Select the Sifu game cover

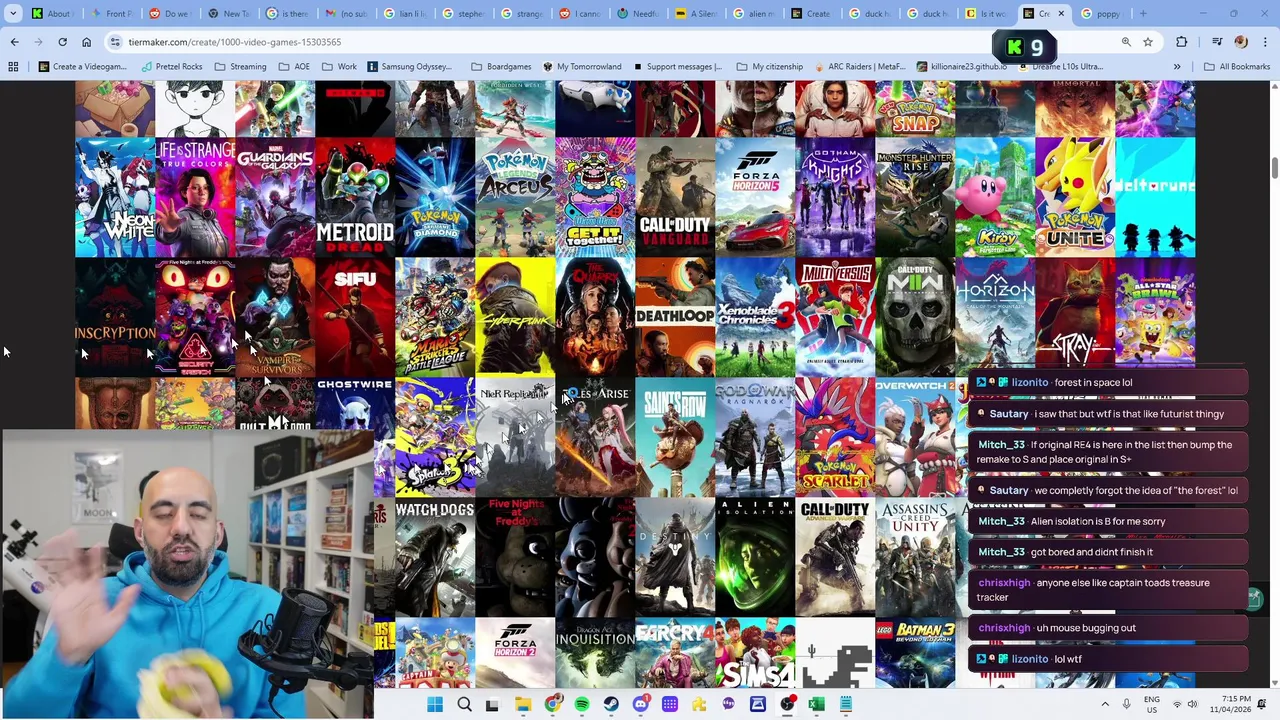355,317
